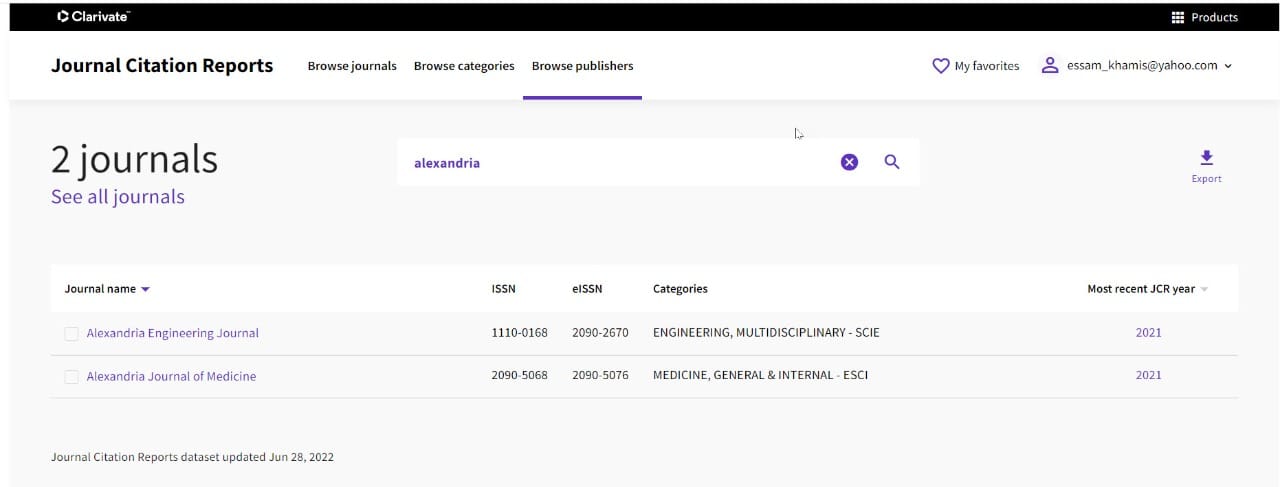
Task: Click the ISSN column header
Action: 504,289
